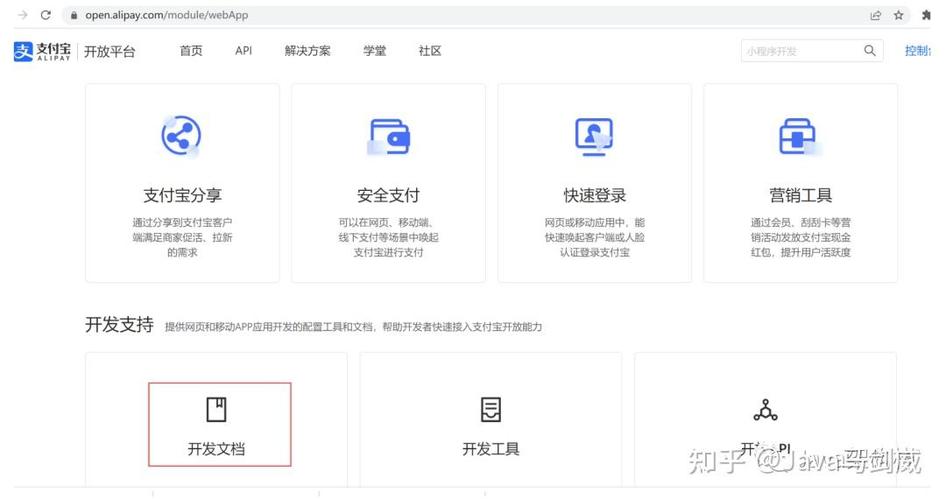Open 社区 navigation link
This screenshot has width=946, height=500.
click(x=430, y=51)
